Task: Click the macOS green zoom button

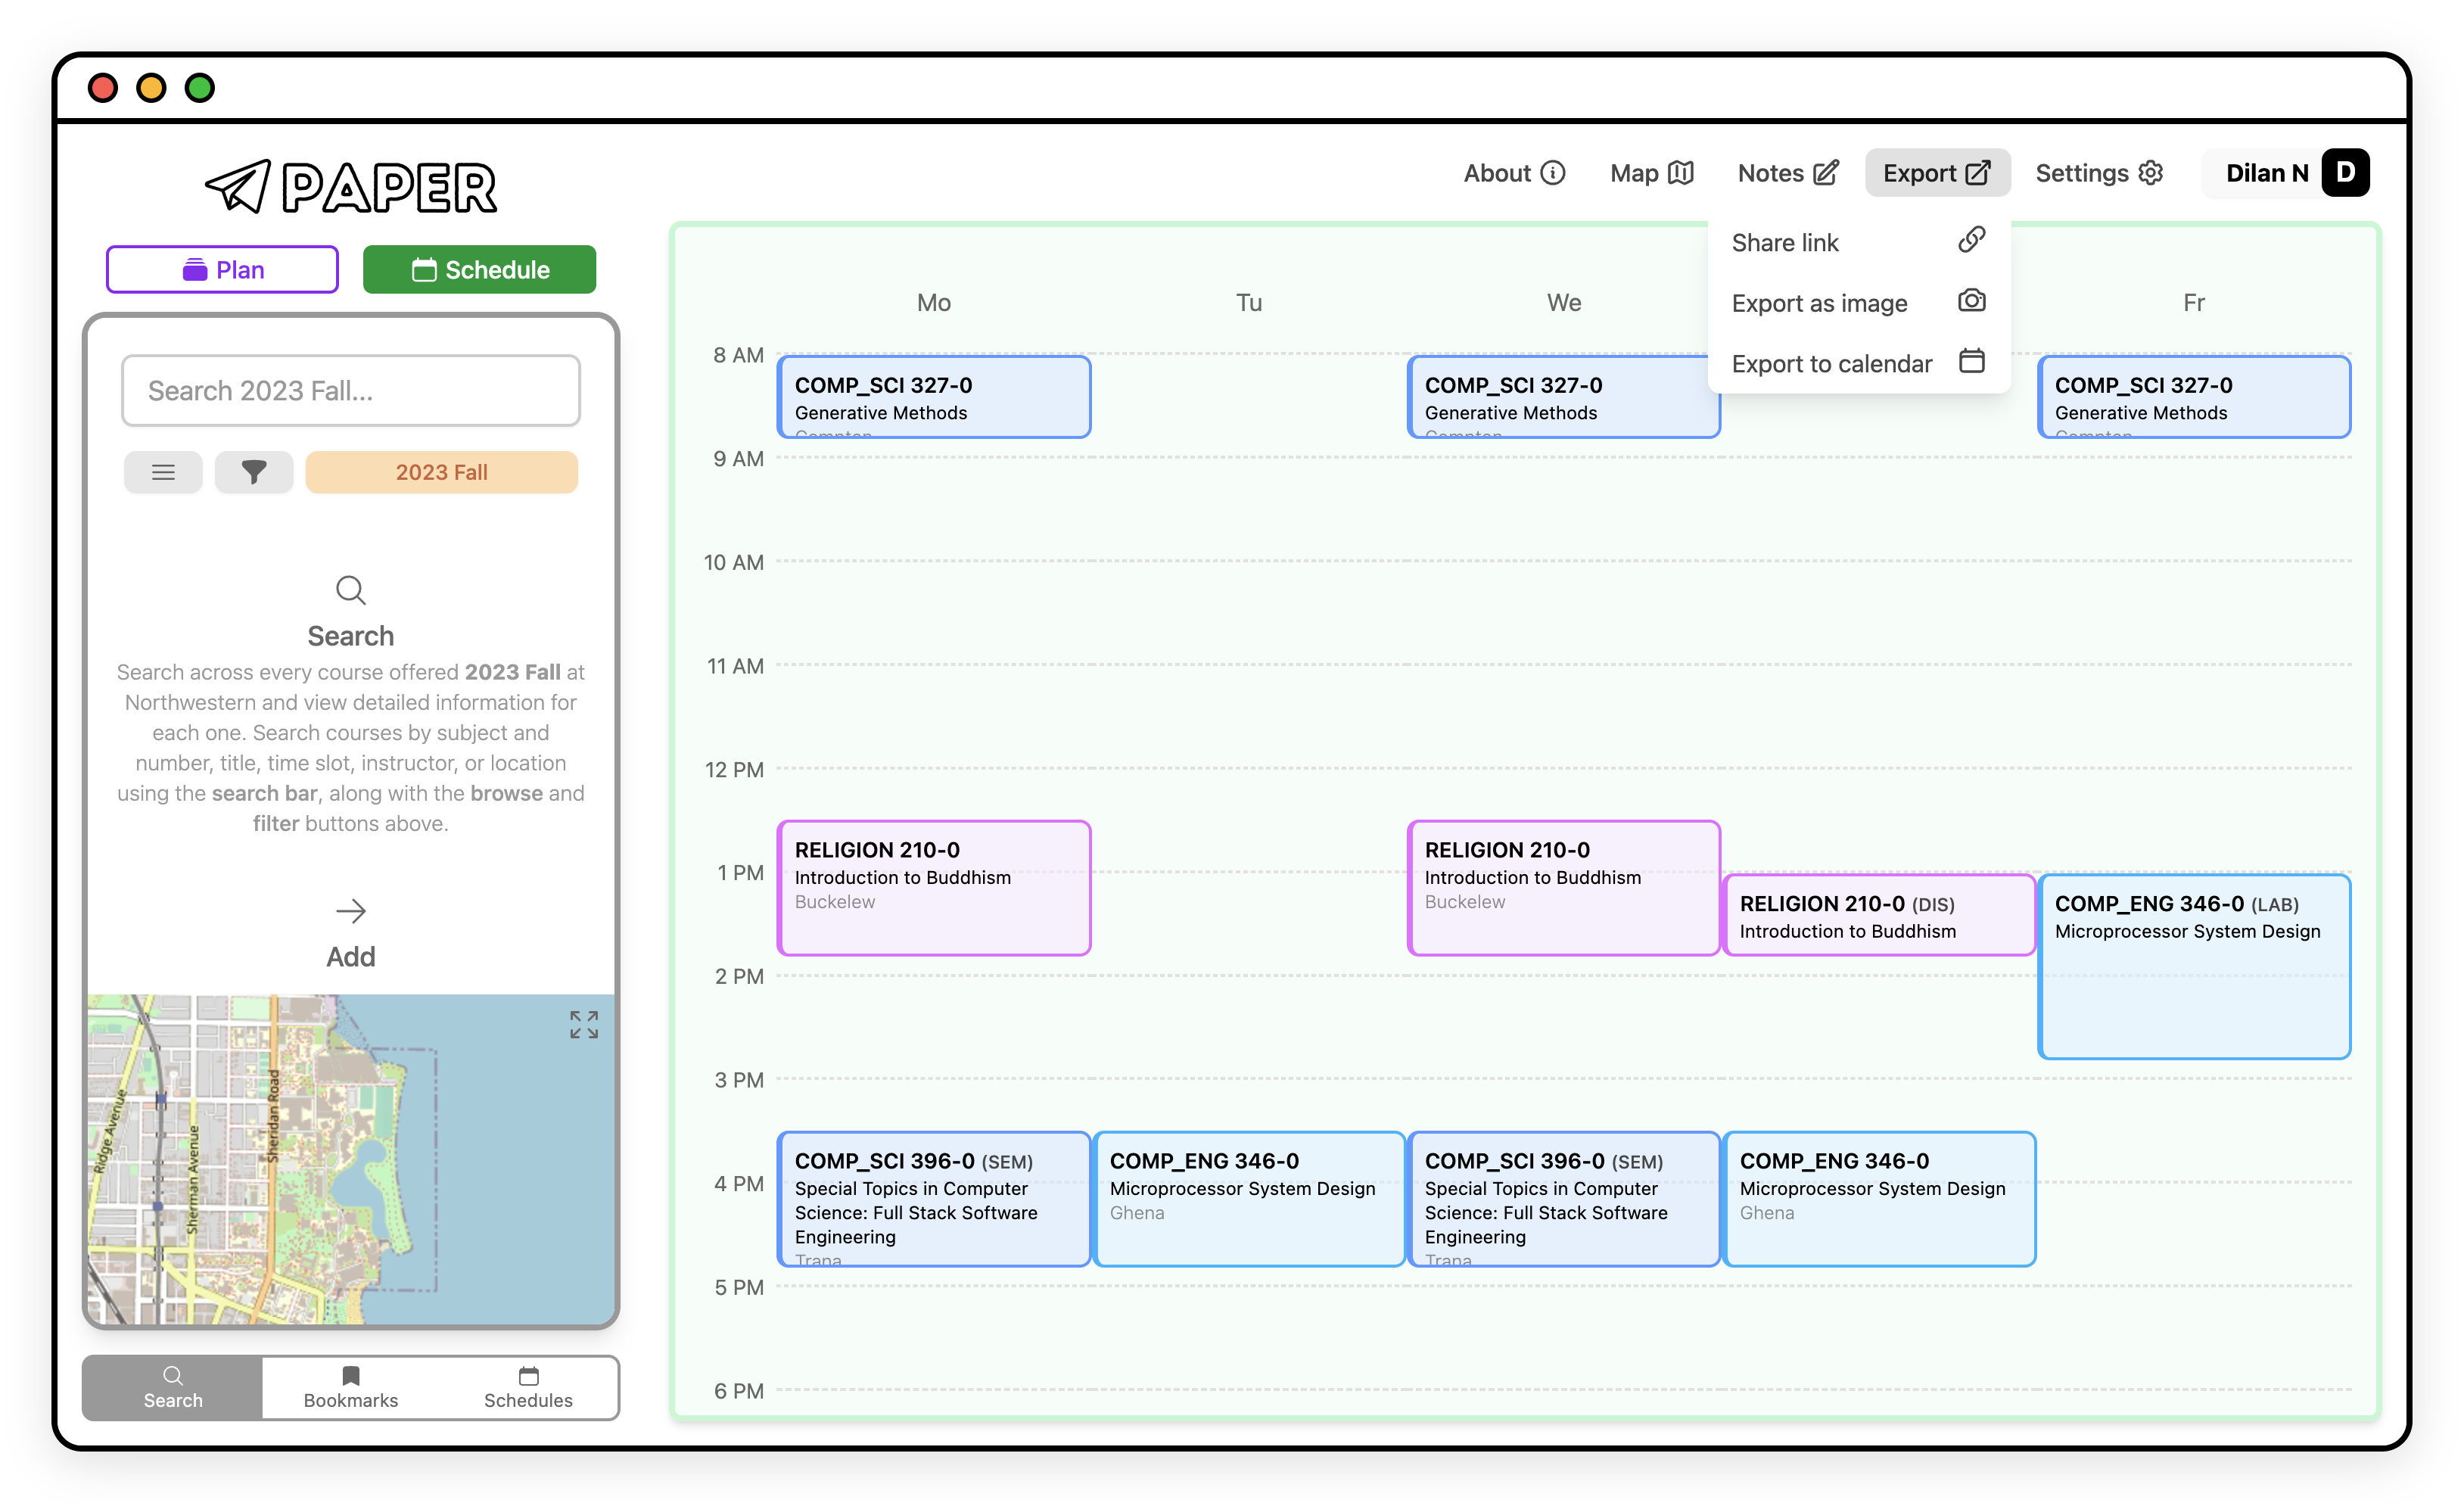Action: [200, 88]
